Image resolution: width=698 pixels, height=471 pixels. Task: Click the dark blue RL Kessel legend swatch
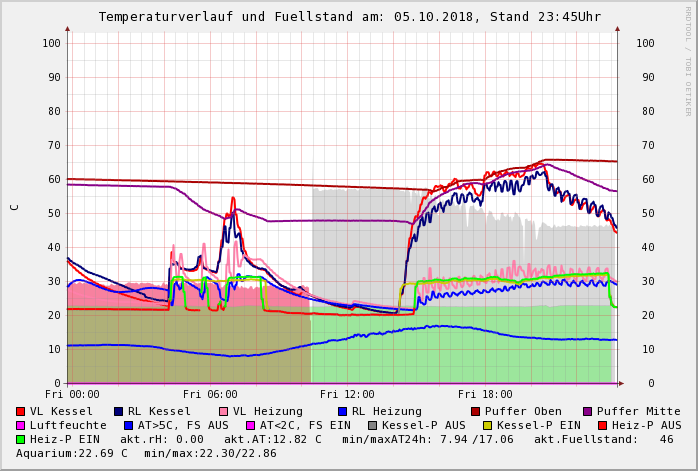point(119,411)
